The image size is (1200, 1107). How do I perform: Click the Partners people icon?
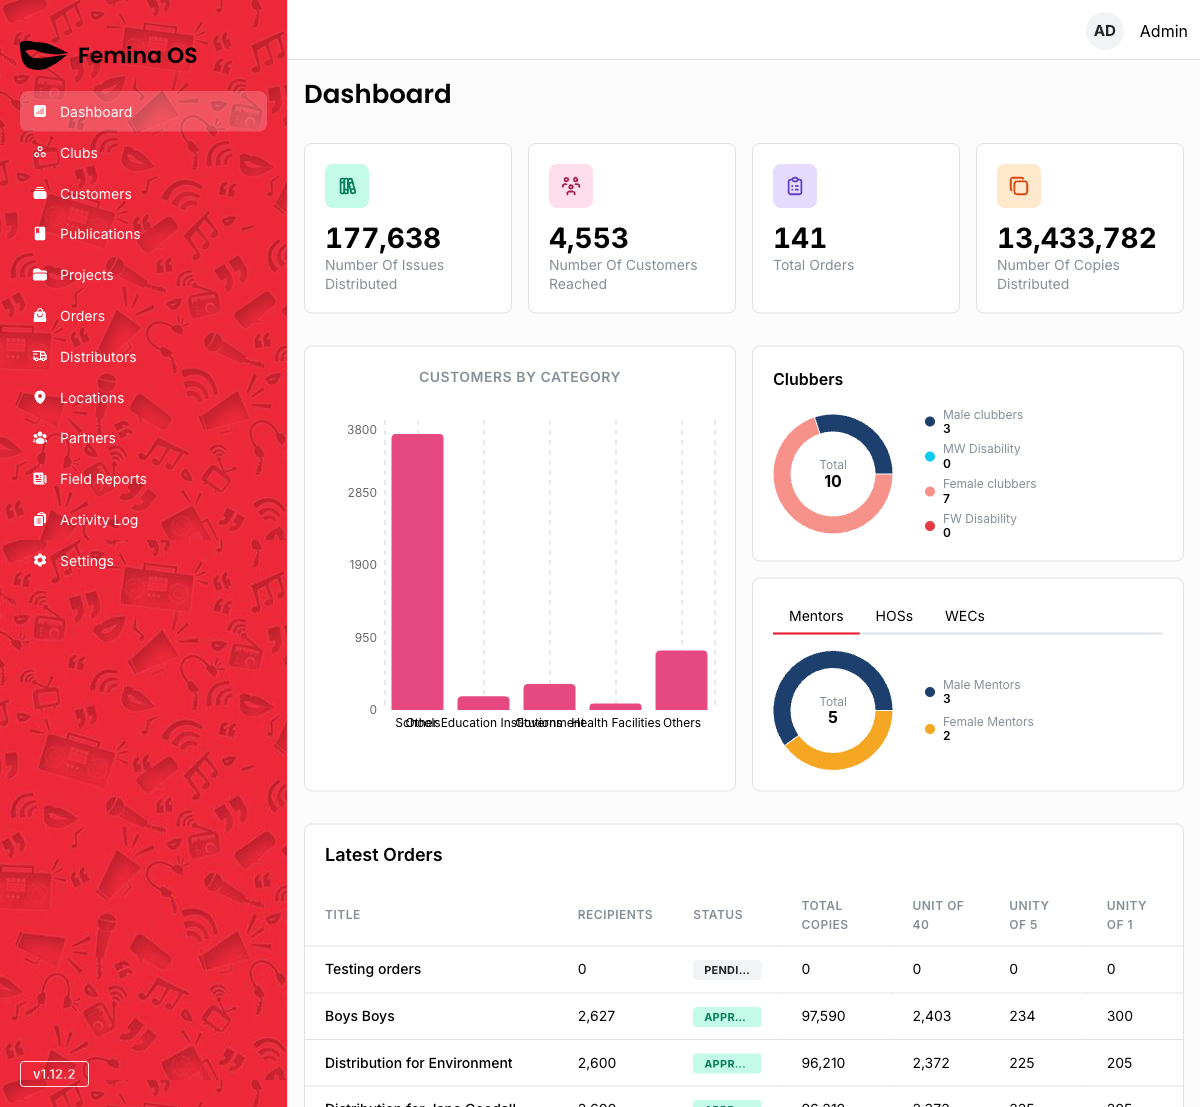tap(40, 438)
